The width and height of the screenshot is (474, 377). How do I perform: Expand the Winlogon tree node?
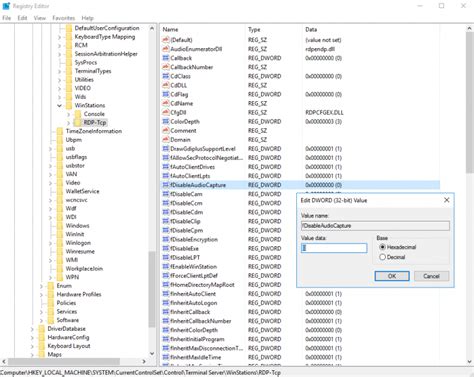(50, 243)
